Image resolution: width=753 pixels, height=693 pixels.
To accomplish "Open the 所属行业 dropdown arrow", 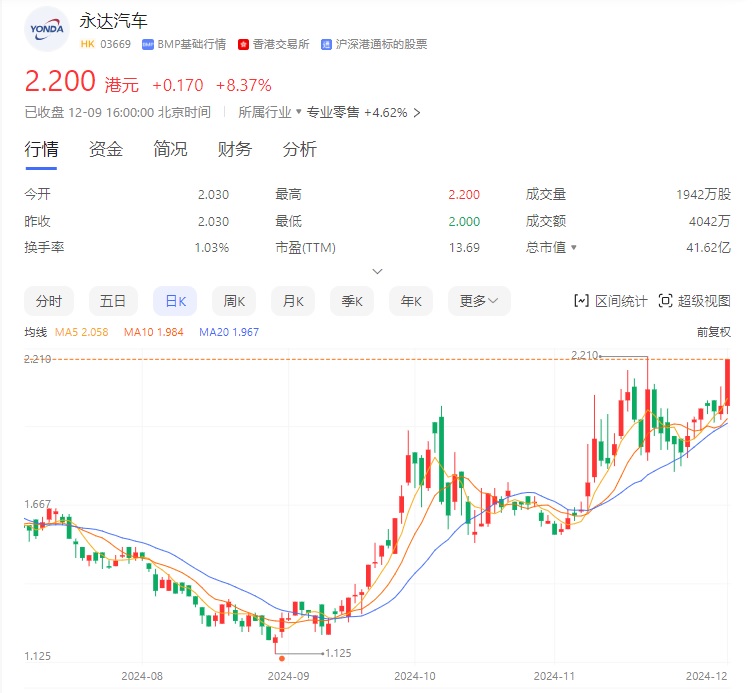I will point(298,113).
